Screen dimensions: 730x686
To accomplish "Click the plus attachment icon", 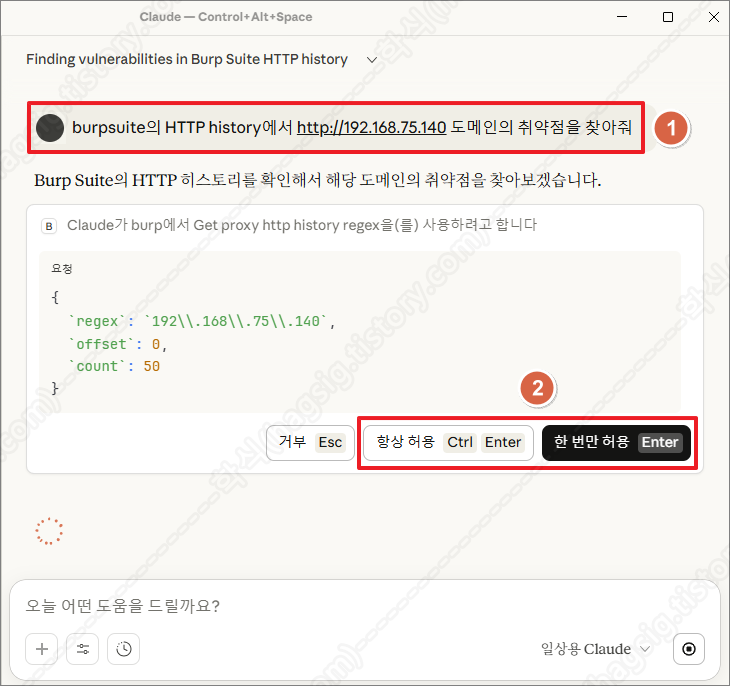I will tap(42, 649).
